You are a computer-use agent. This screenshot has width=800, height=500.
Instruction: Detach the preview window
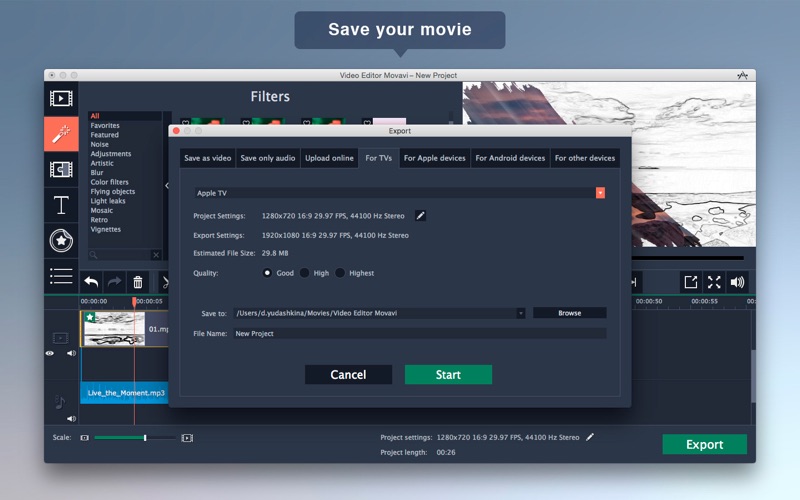[x=690, y=282]
